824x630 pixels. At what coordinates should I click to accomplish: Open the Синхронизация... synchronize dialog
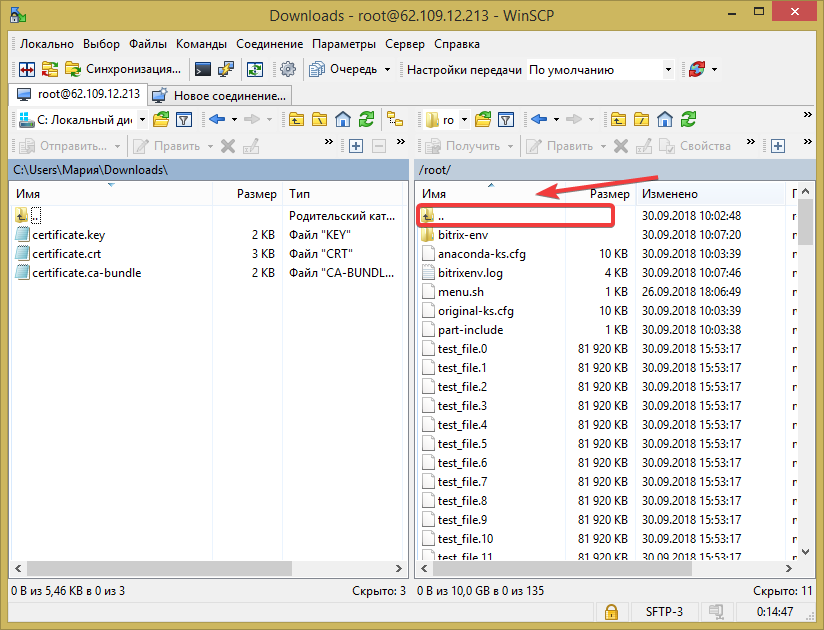click(x=123, y=69)
